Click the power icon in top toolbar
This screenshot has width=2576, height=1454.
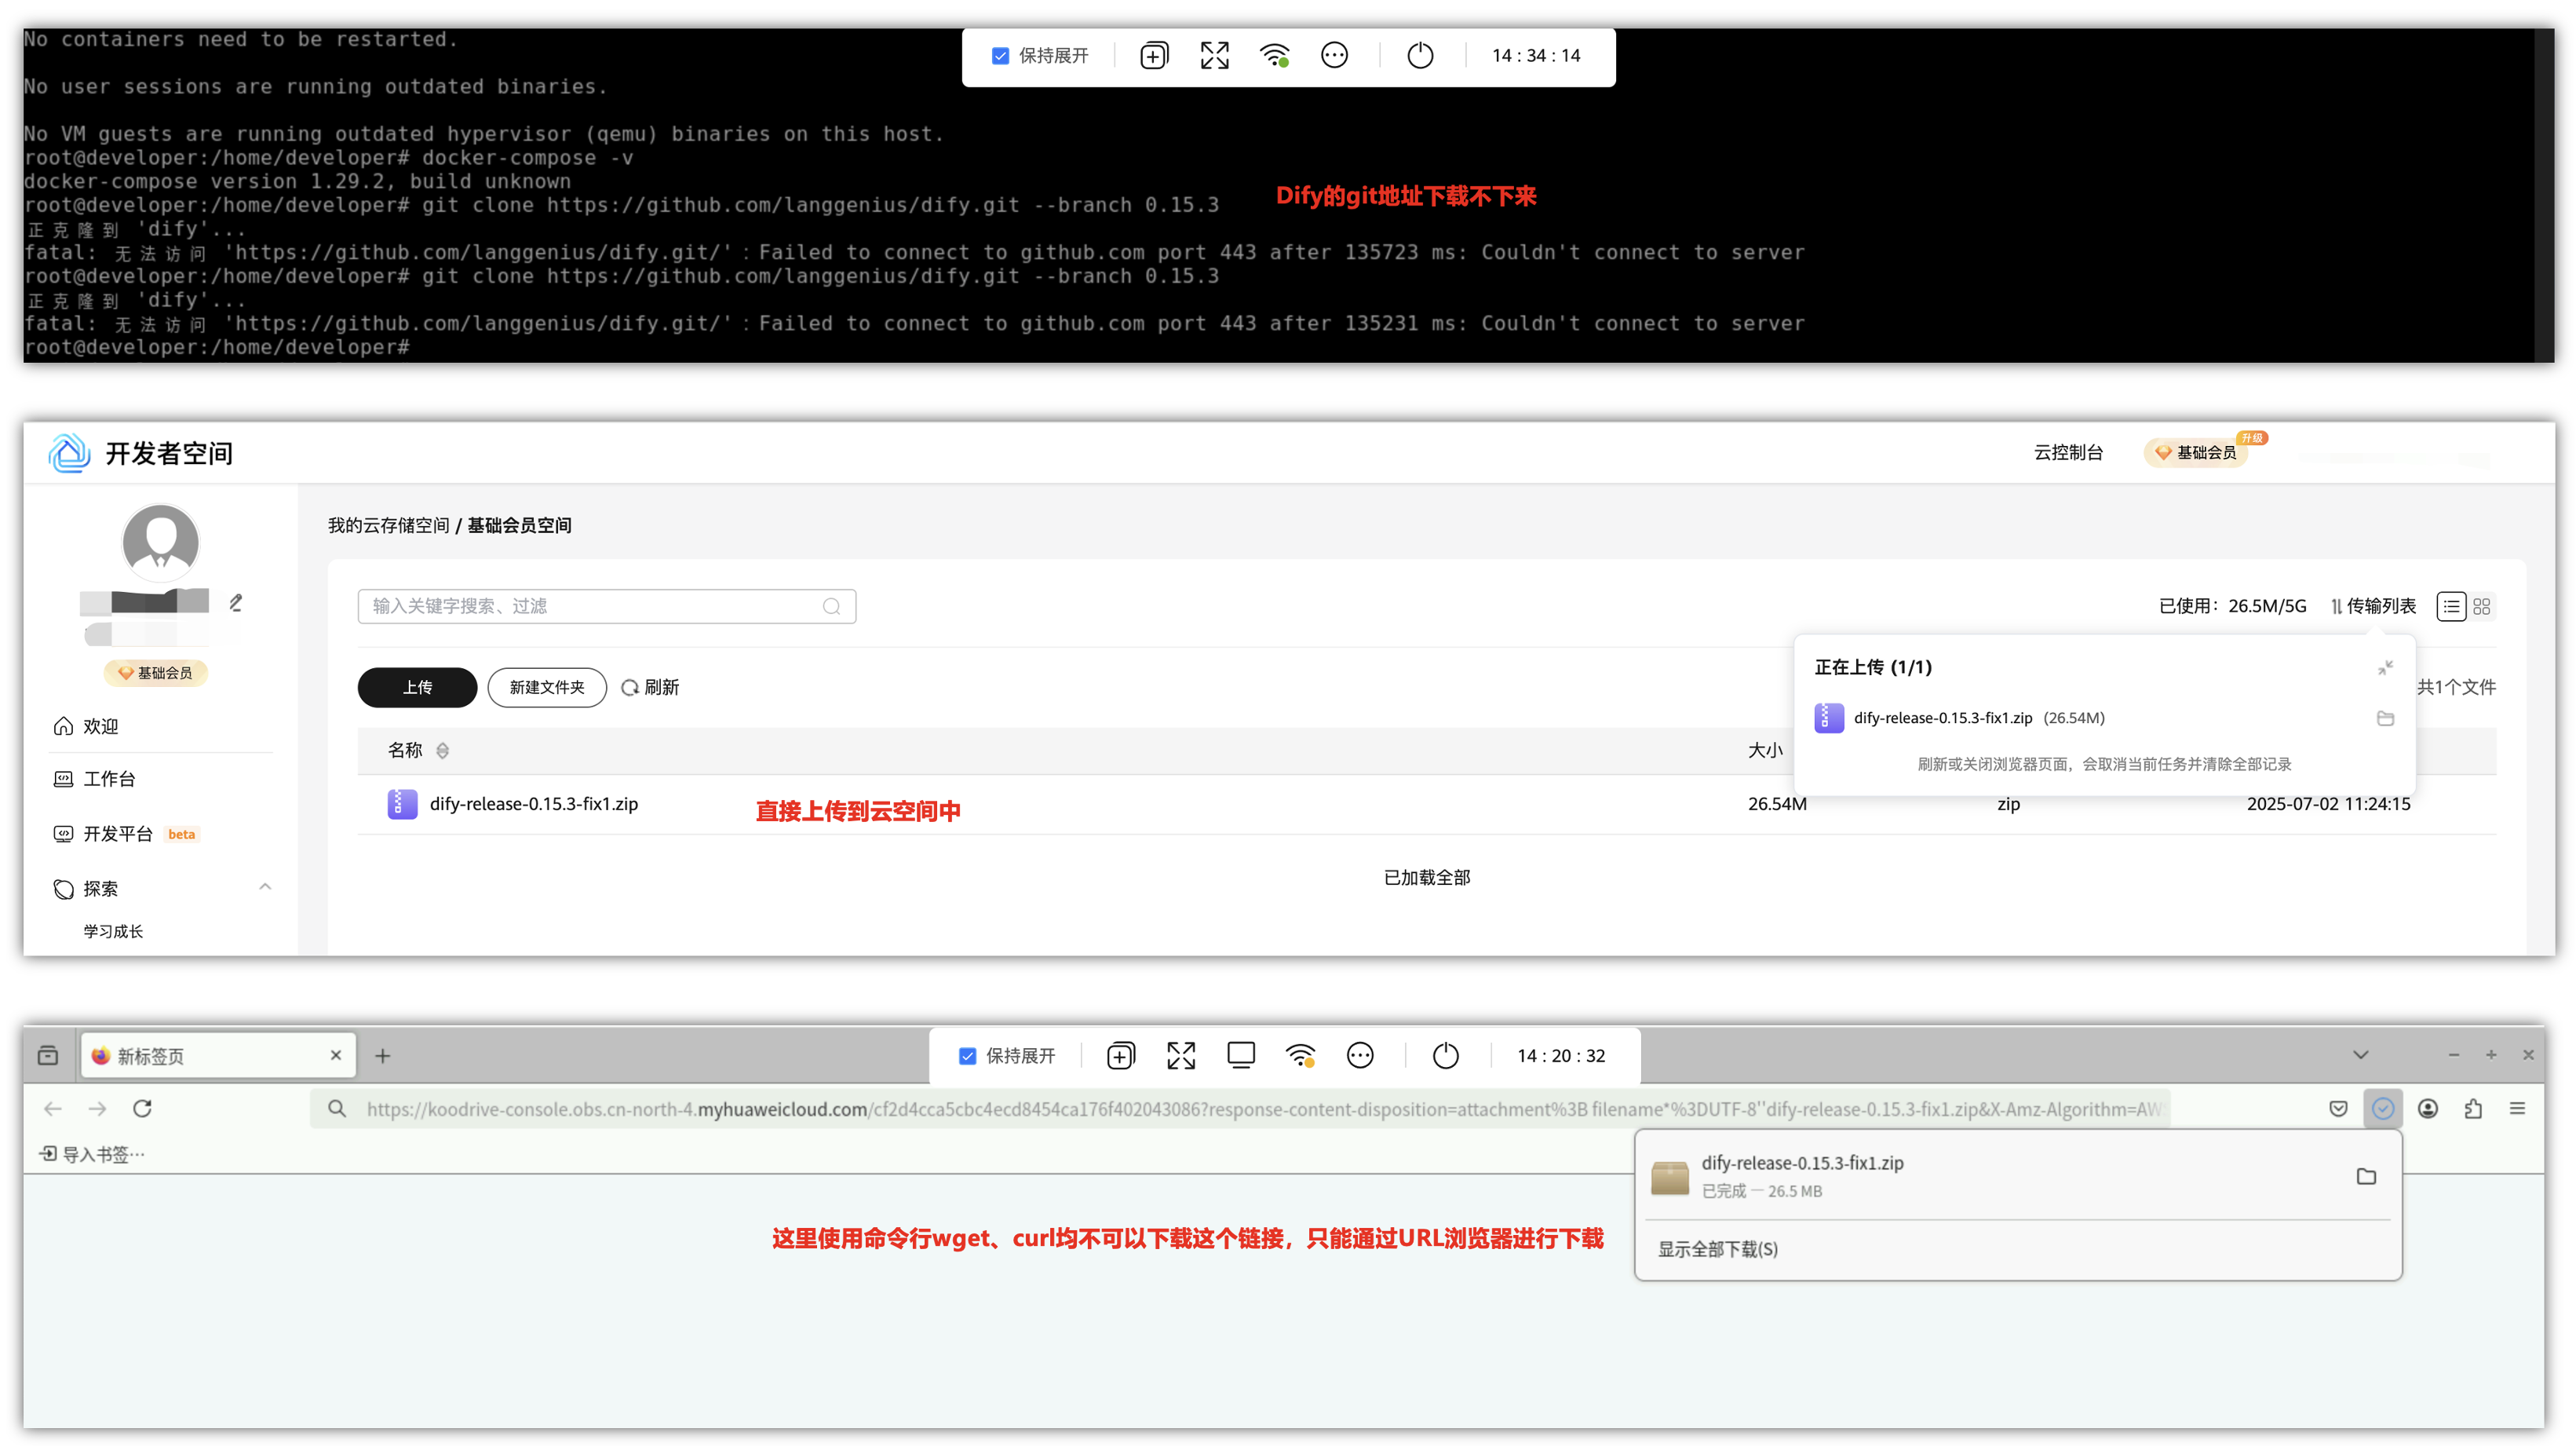1420,56
